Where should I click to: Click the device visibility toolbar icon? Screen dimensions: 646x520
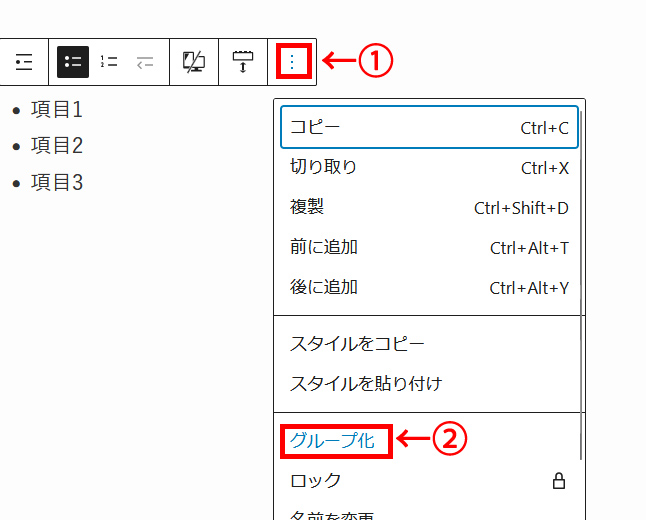(x=193, y=61)
